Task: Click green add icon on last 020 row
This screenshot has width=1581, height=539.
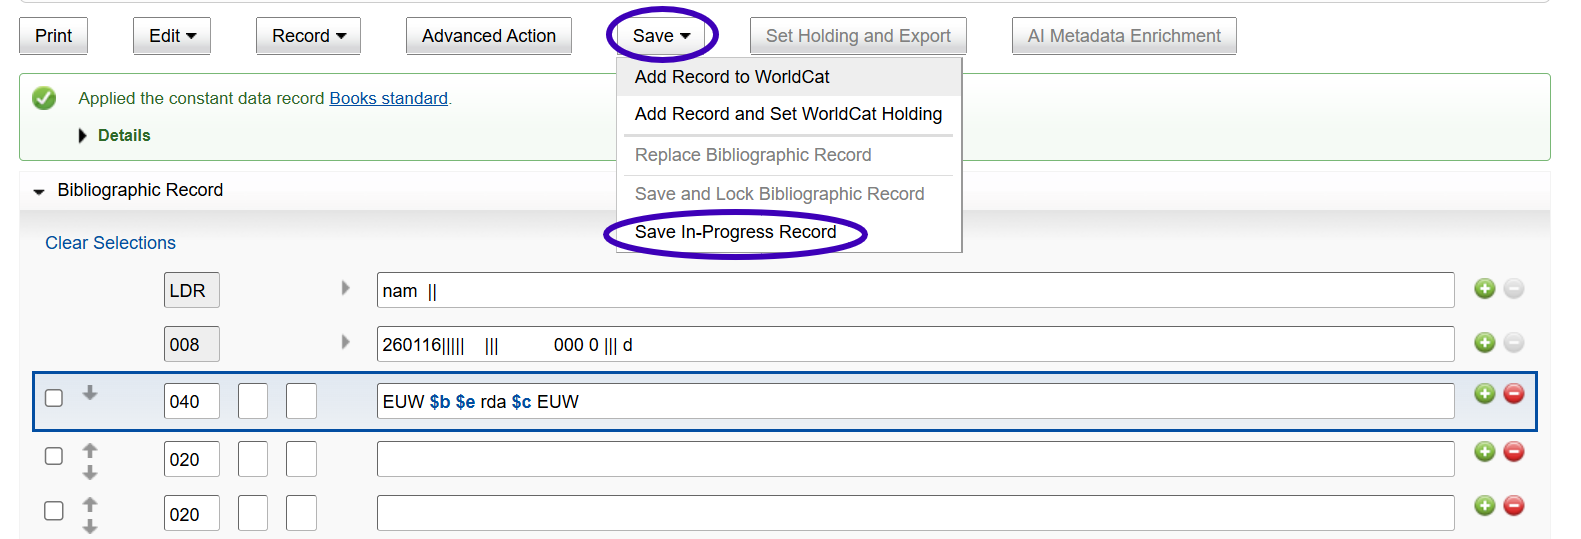Action: [x=1484, y=506]
